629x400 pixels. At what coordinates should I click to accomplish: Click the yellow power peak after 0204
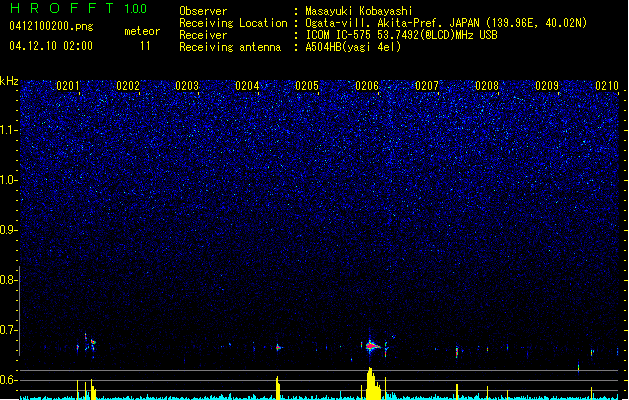tap(278, 388)
